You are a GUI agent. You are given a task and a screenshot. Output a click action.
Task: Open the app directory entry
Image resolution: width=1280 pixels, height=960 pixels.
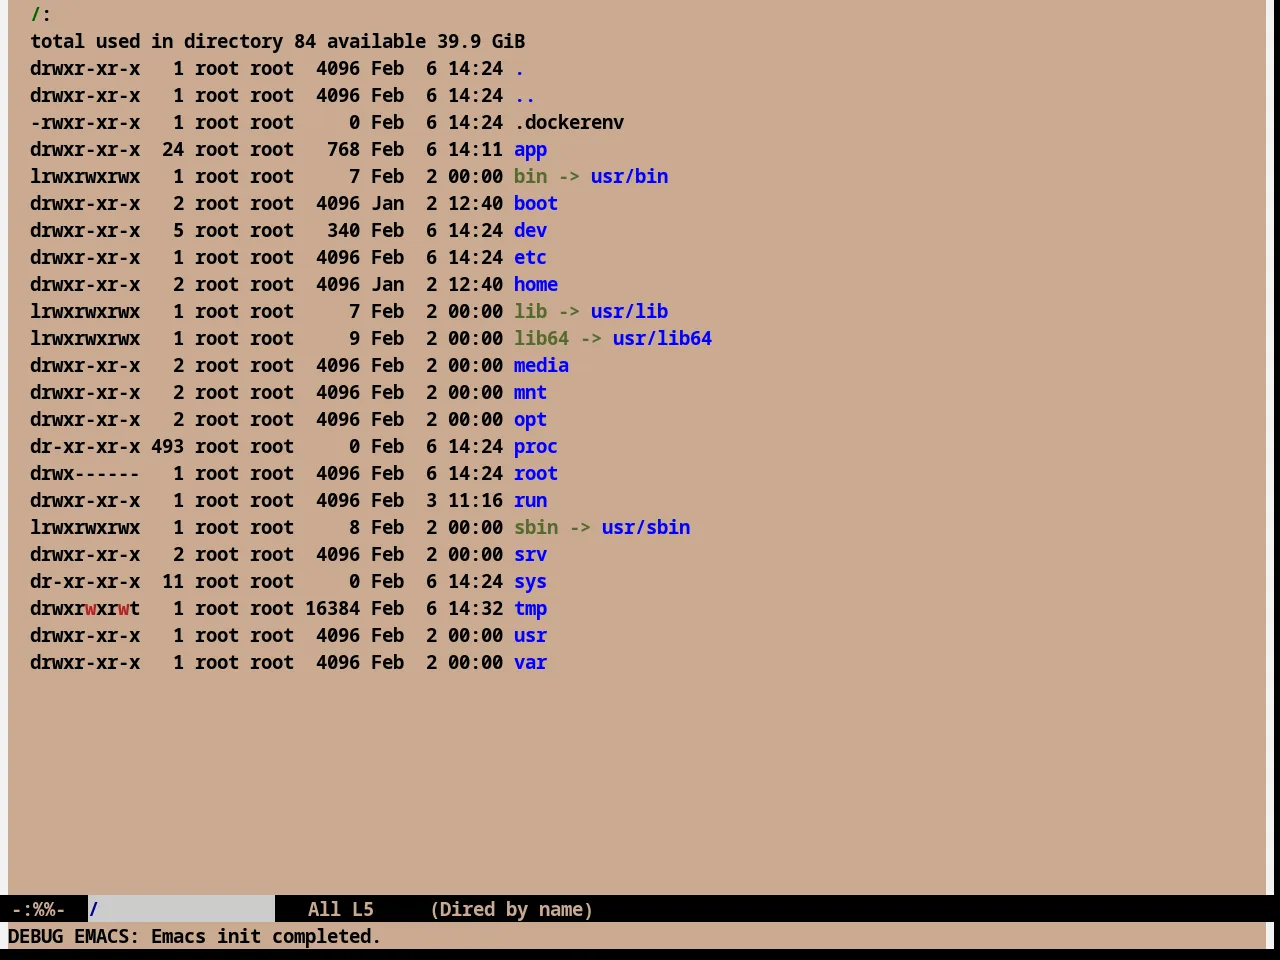pos(530,150)
